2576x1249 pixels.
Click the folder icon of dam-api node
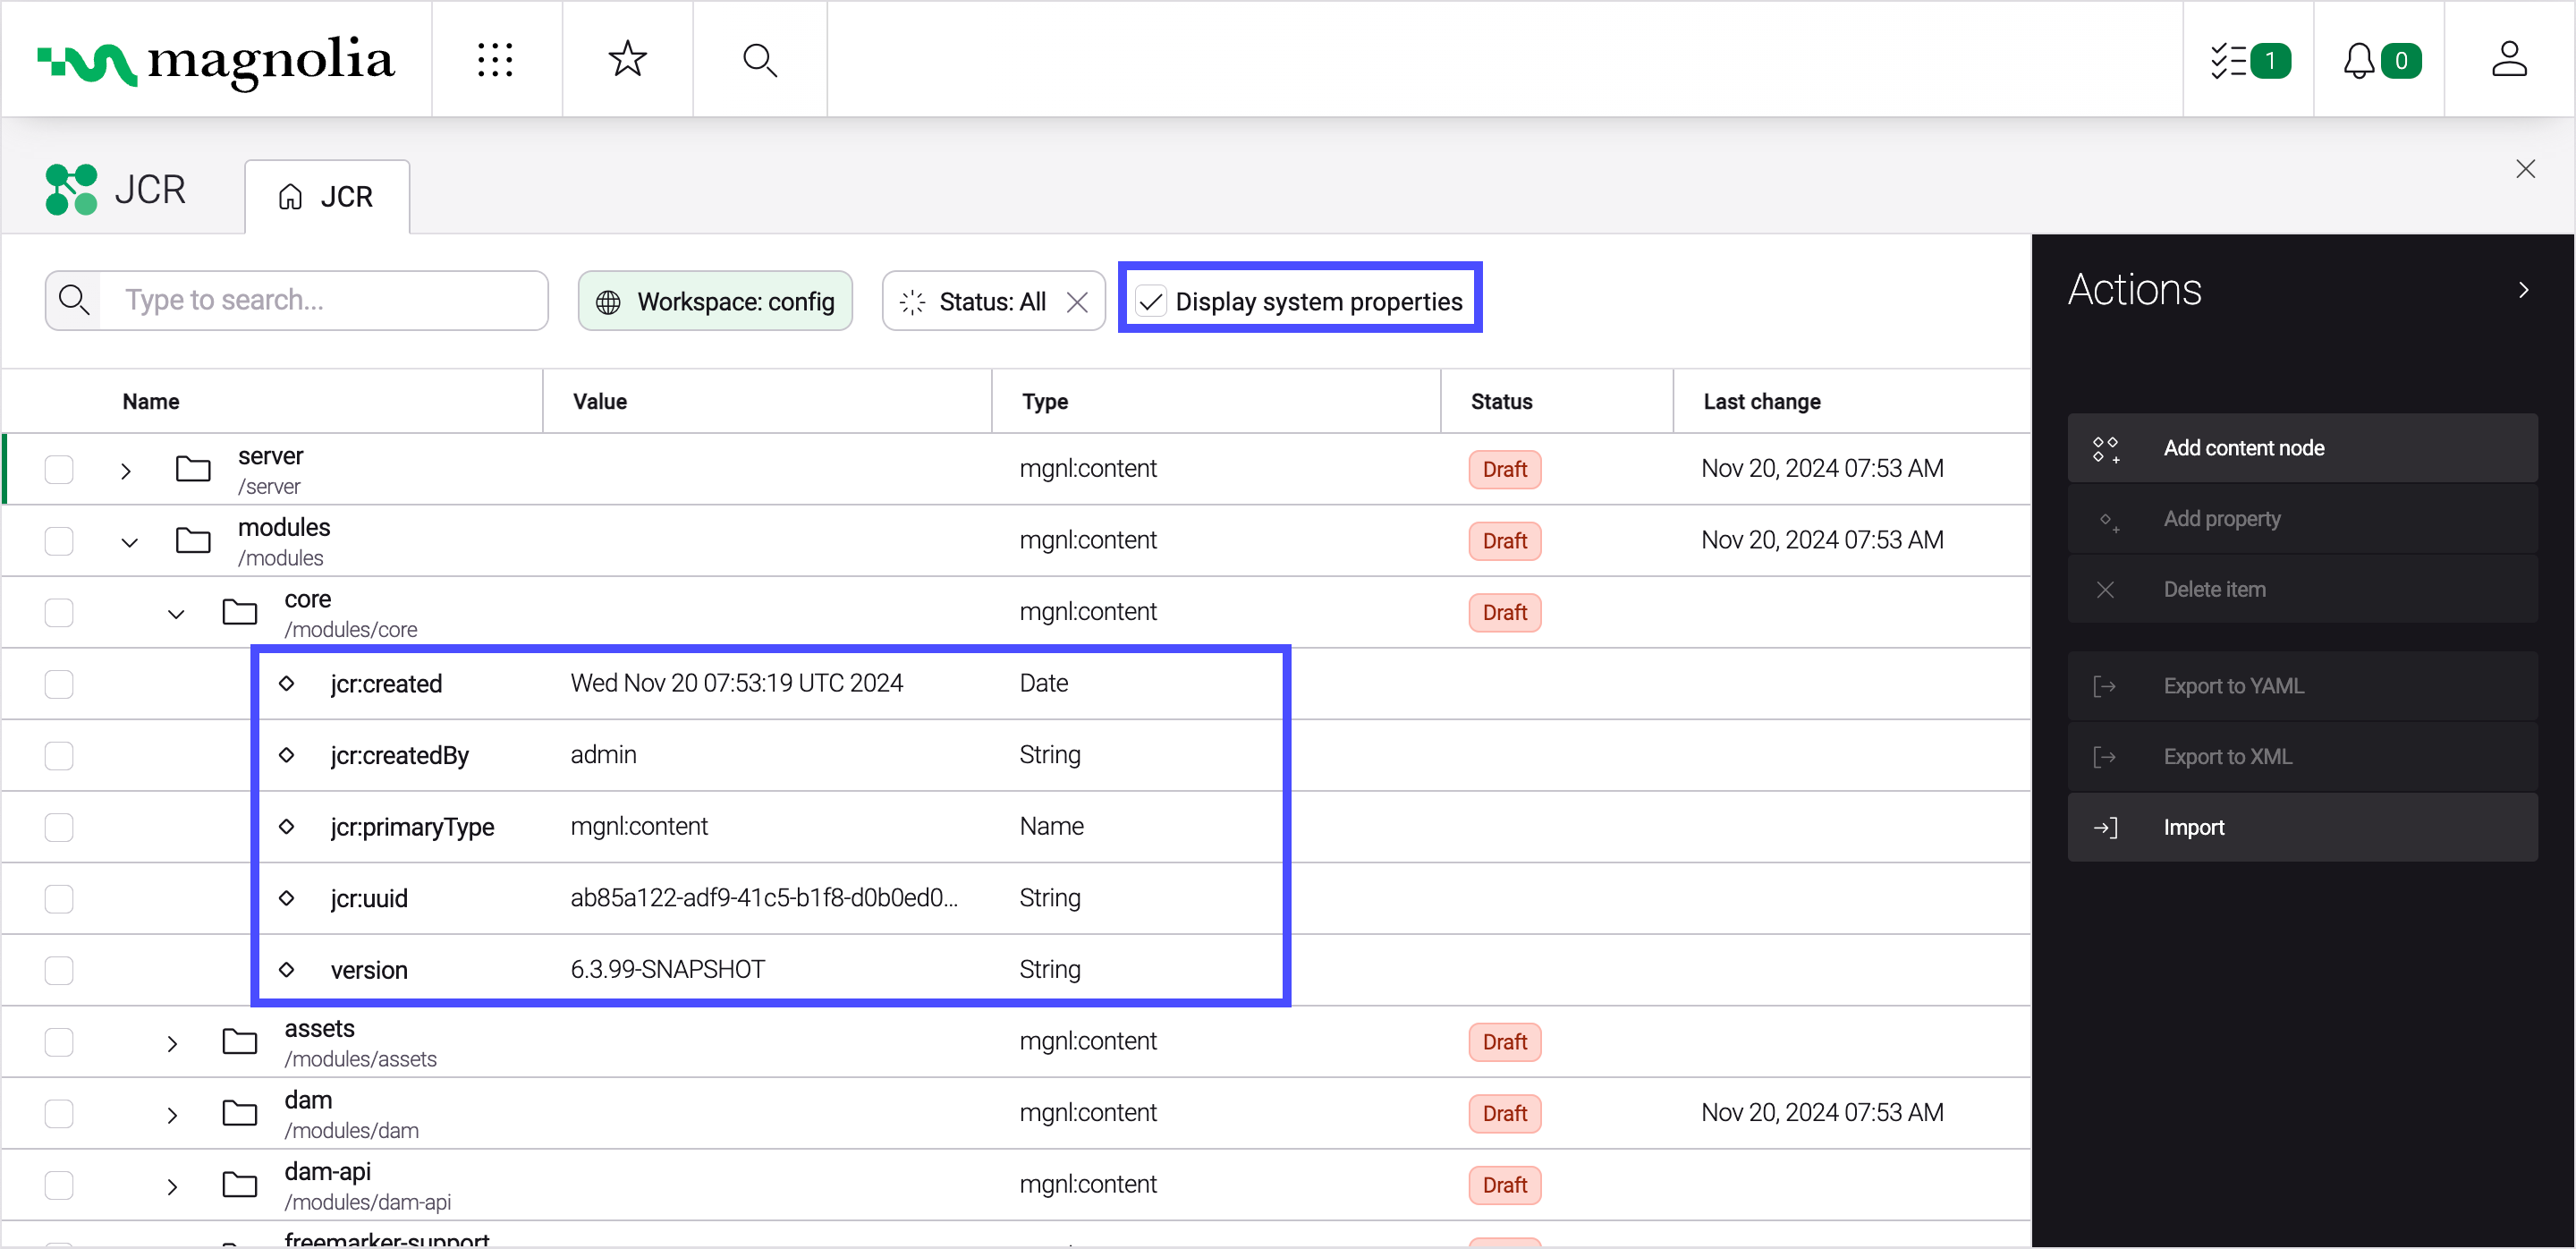point(239,1185)
